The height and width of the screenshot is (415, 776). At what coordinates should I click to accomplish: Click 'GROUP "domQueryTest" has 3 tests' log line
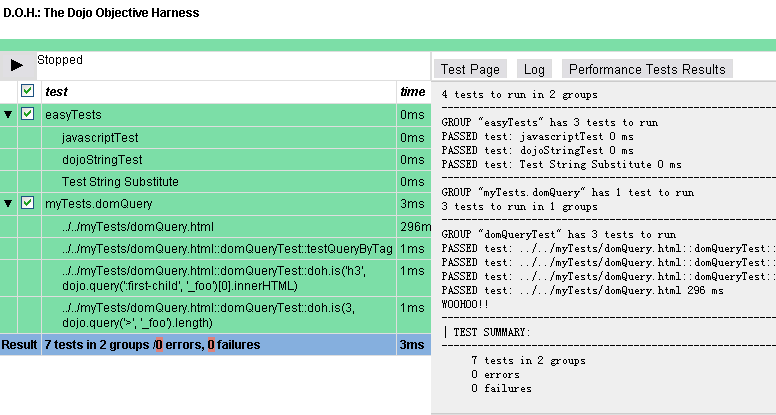(558, 234)
